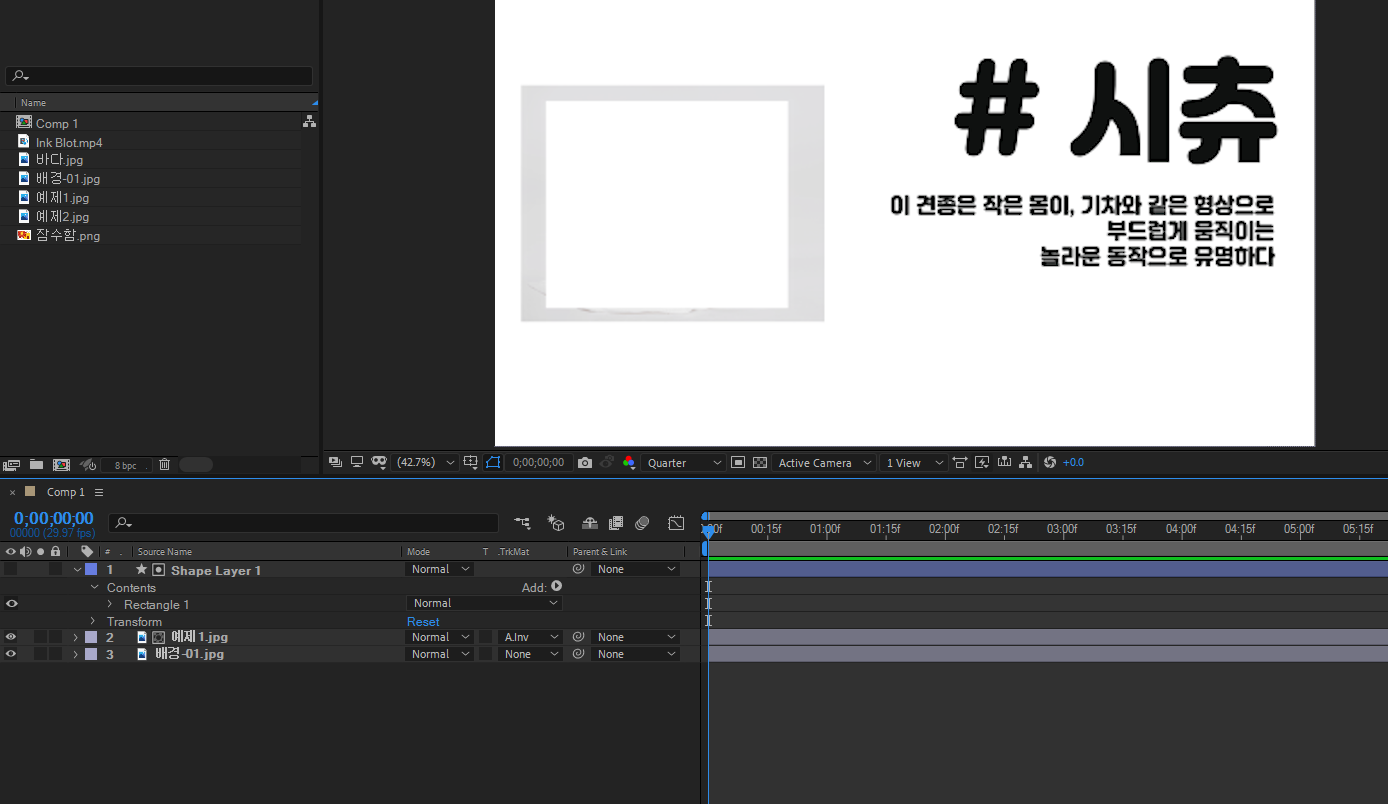
Task: Open the comp flowchart icon in viewer footer
Action: click(1025, 463)
